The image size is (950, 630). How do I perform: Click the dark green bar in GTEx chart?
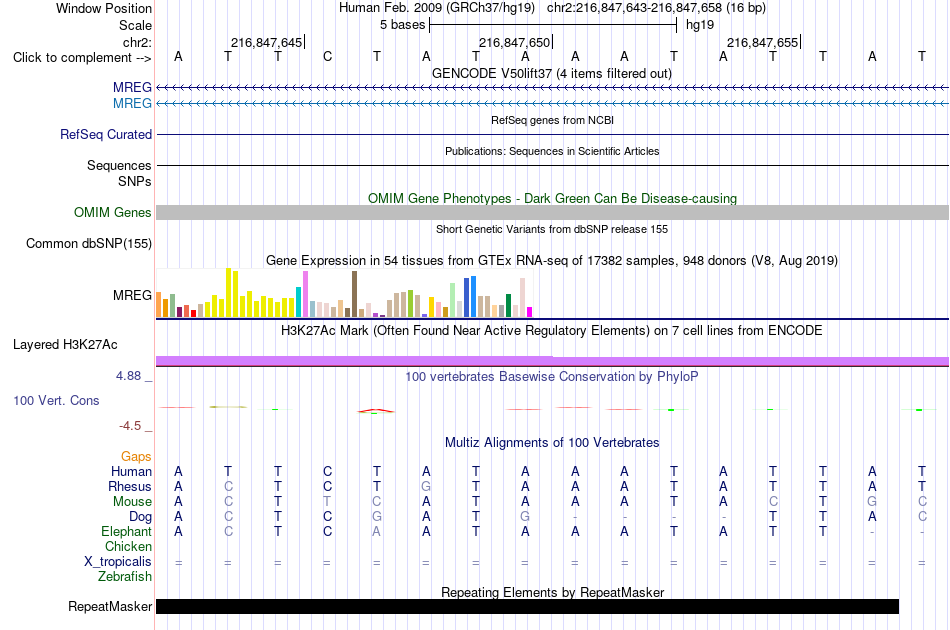[x=508, y=305]
